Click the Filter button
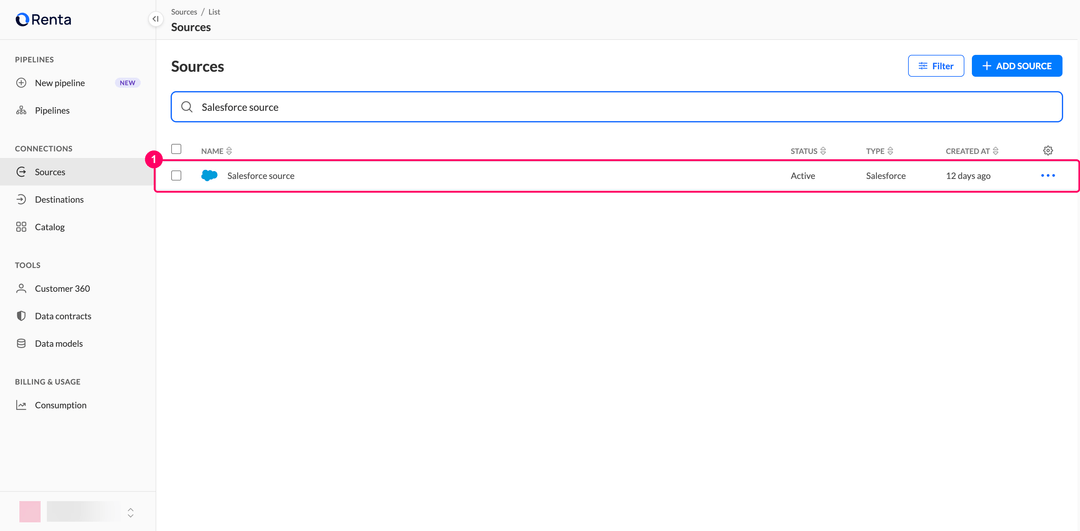The height and width of the screenshot is (531, 1080). [936, 66]
